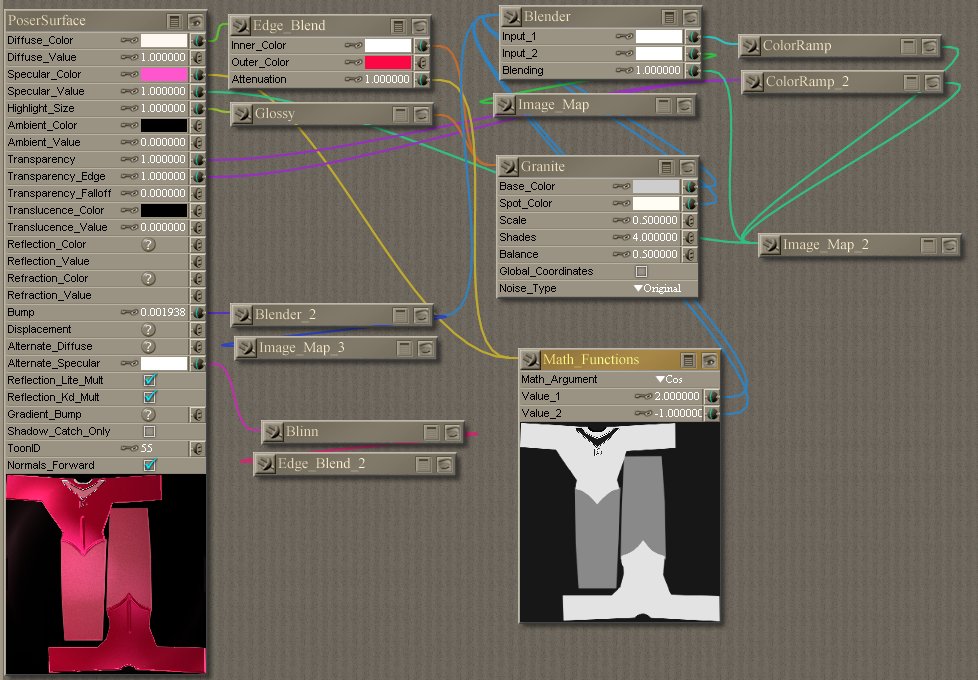Screen dimensions: 978x680
Task: Click the output plug icon on the Granite node
Action: 508,167
